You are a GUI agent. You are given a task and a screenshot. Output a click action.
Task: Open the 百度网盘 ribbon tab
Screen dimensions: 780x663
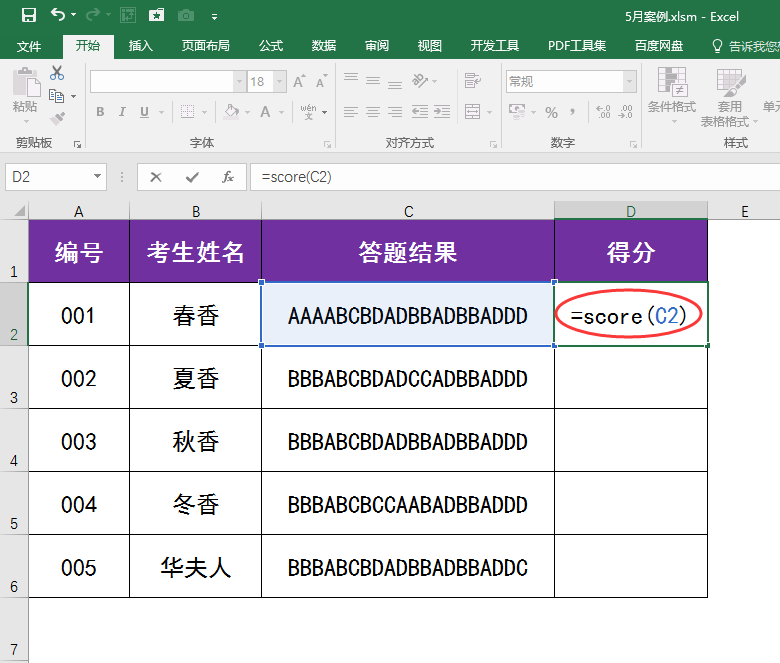659,46
